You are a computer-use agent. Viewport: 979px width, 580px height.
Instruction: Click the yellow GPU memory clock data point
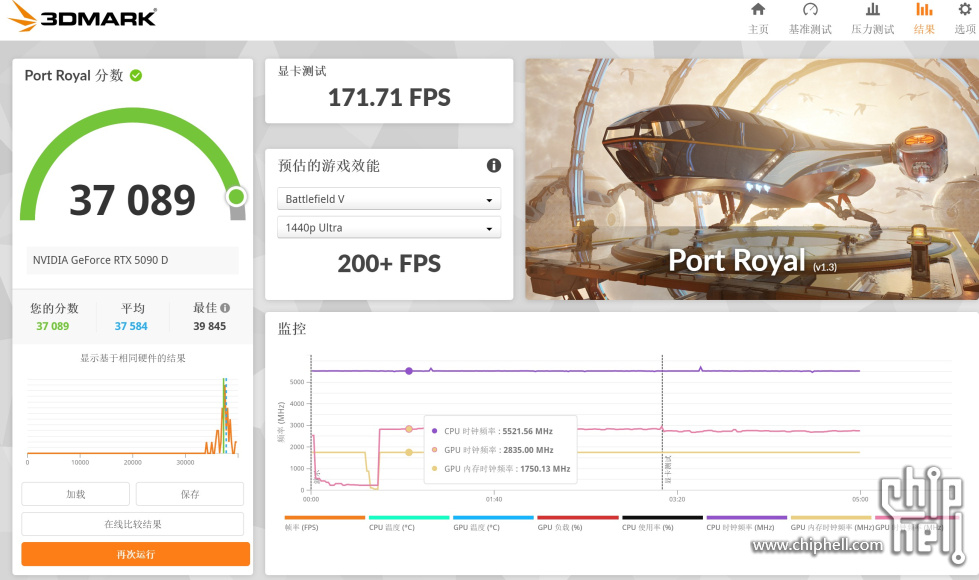[409, 452]
